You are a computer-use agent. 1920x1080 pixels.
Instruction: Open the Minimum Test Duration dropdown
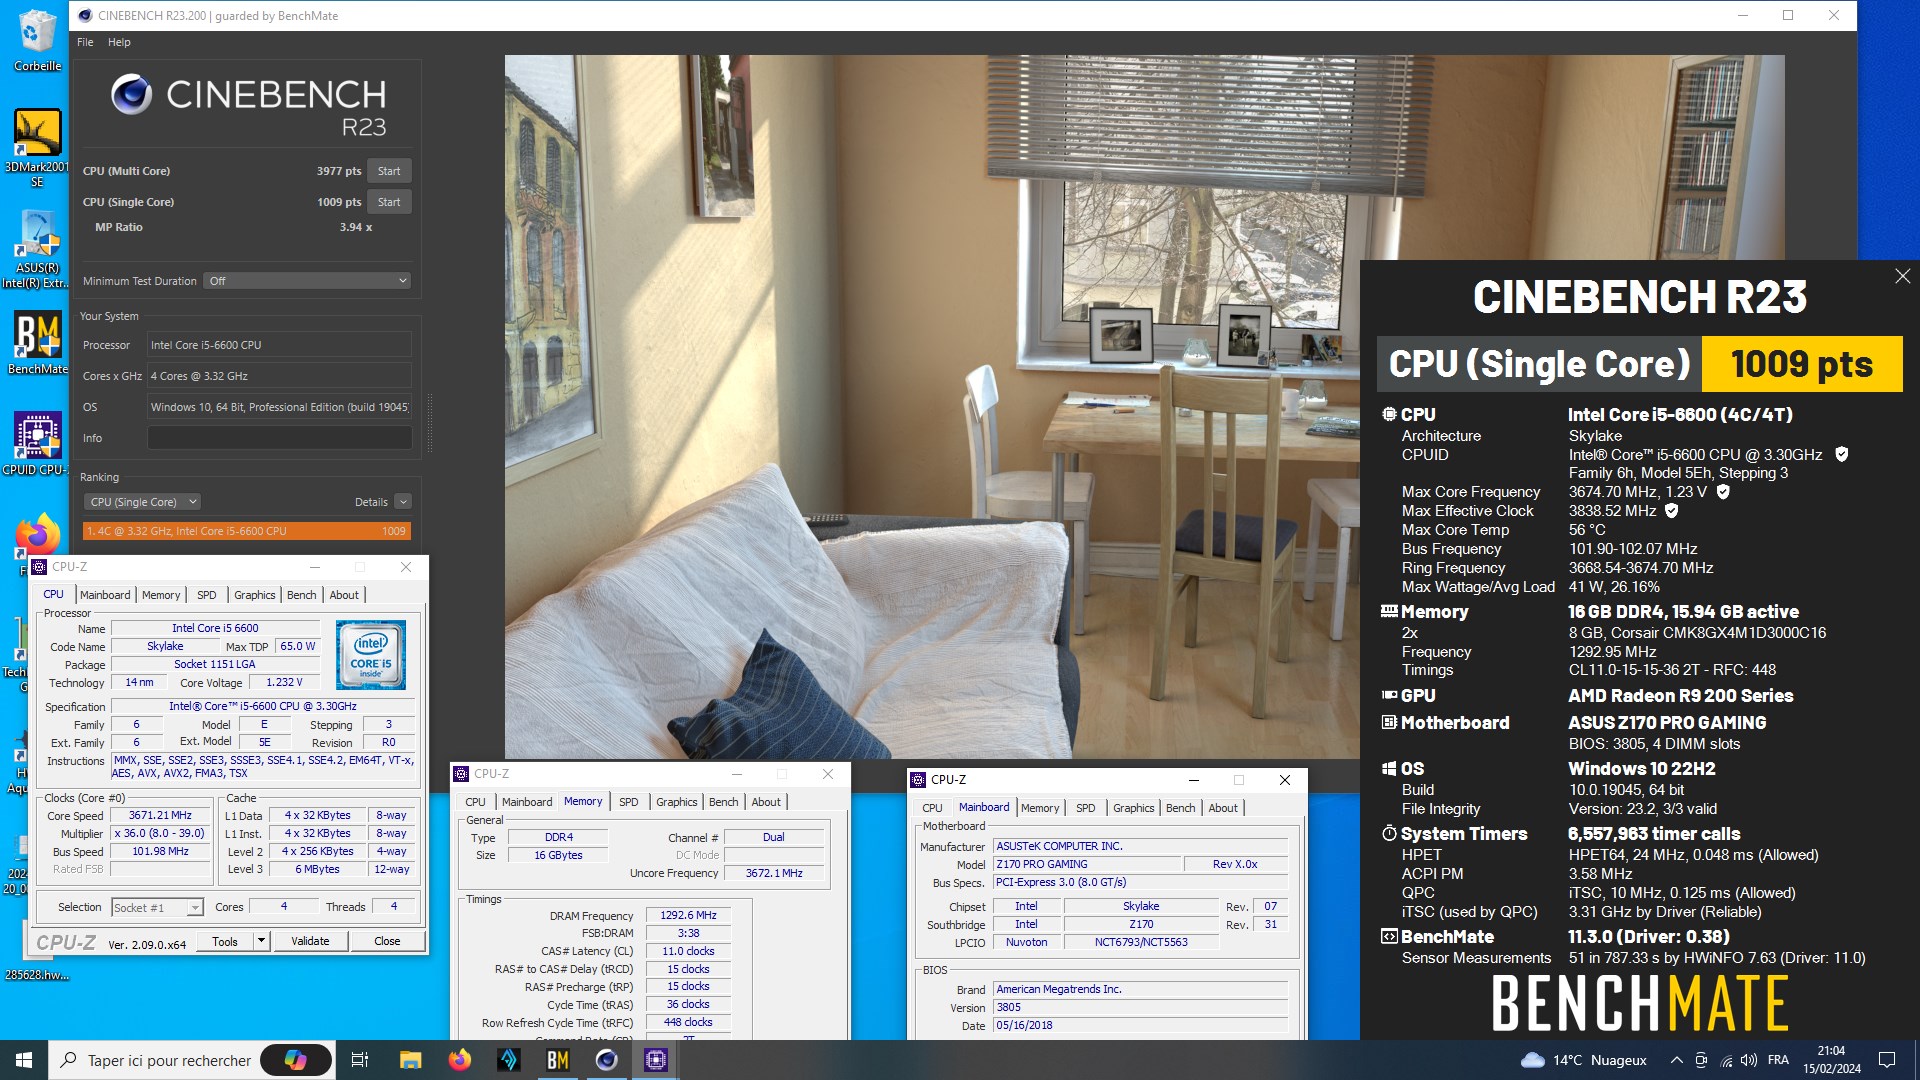[x=307, y=281]
